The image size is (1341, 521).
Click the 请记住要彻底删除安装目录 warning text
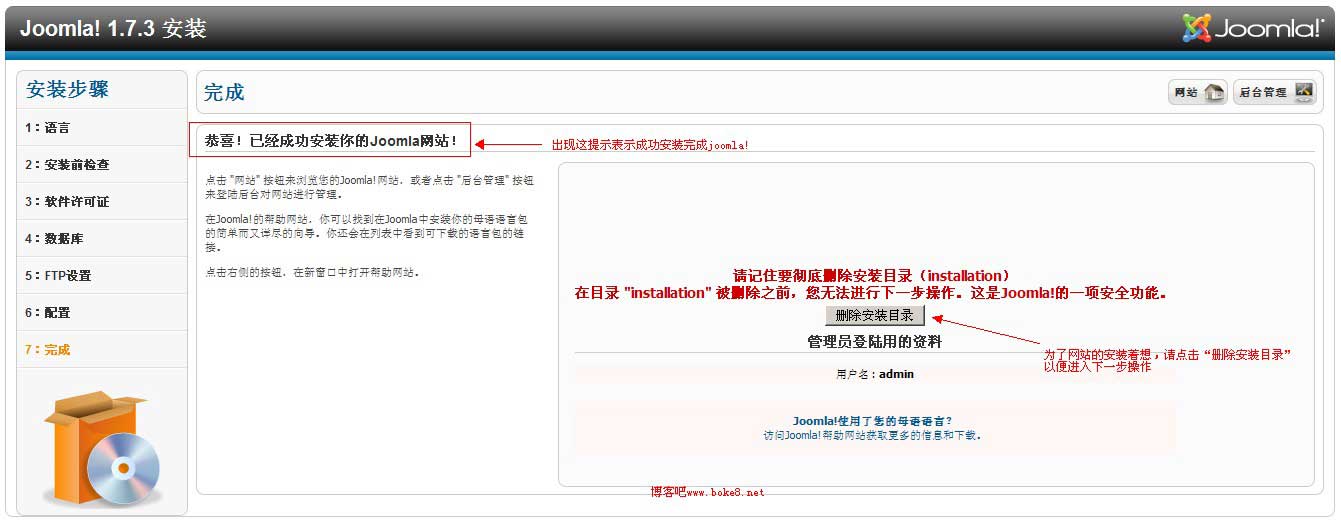[x=872, y=276]
